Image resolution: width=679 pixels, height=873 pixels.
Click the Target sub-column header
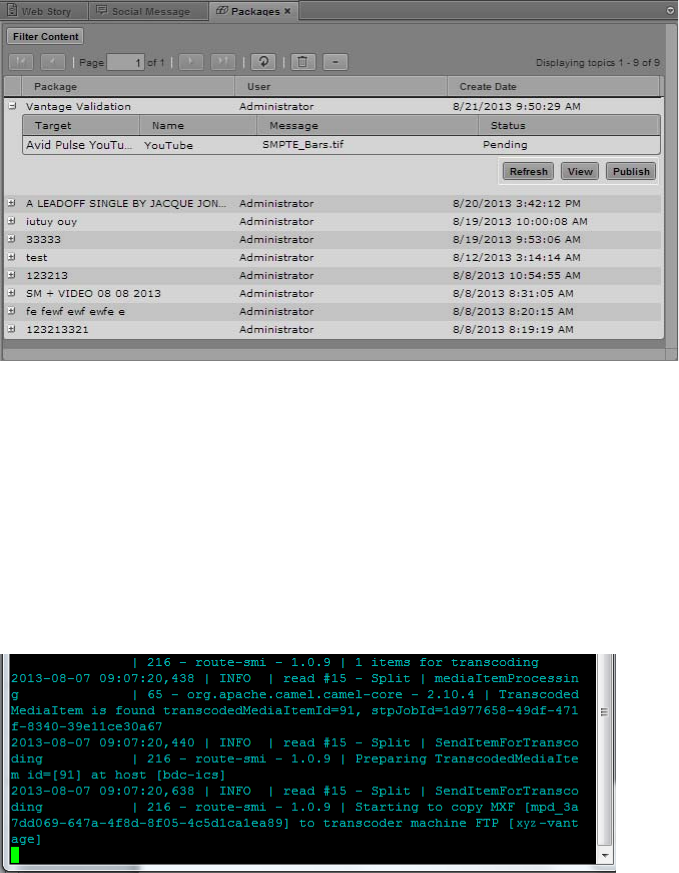pyautogui.click(x=81, y=126)
